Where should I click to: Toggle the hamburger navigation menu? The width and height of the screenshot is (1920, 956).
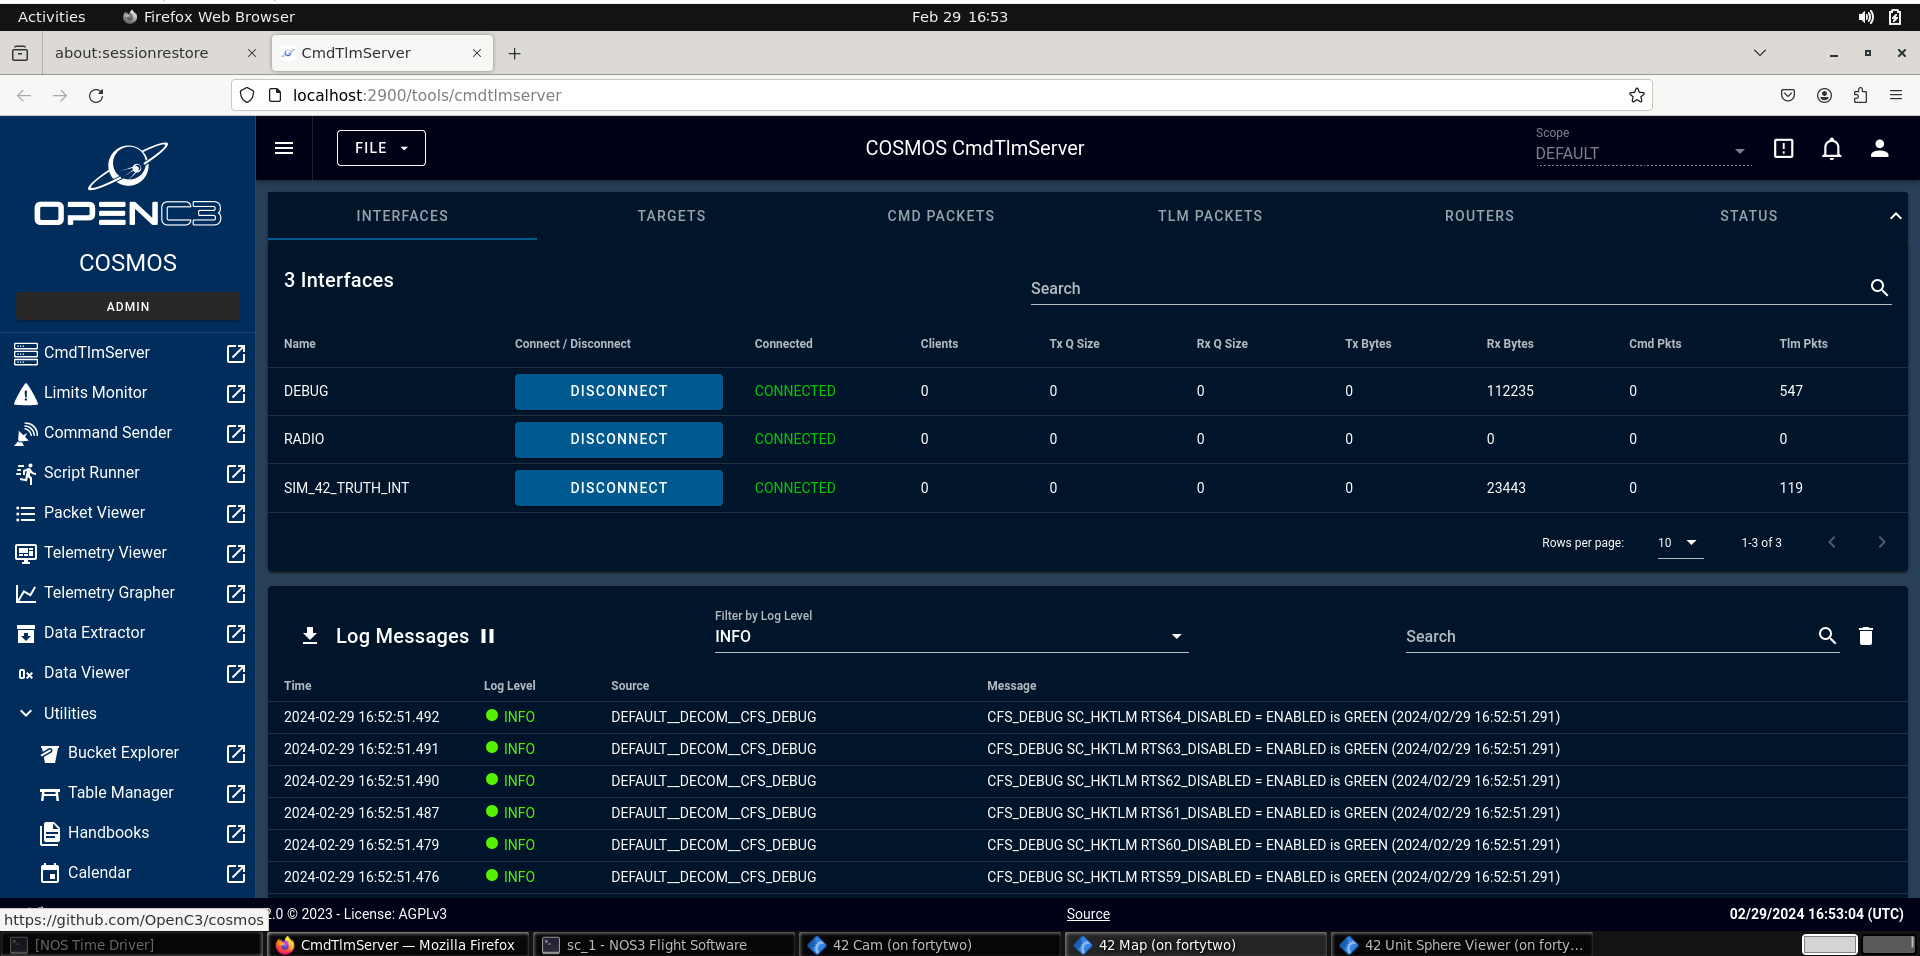[x=284, y=148]
